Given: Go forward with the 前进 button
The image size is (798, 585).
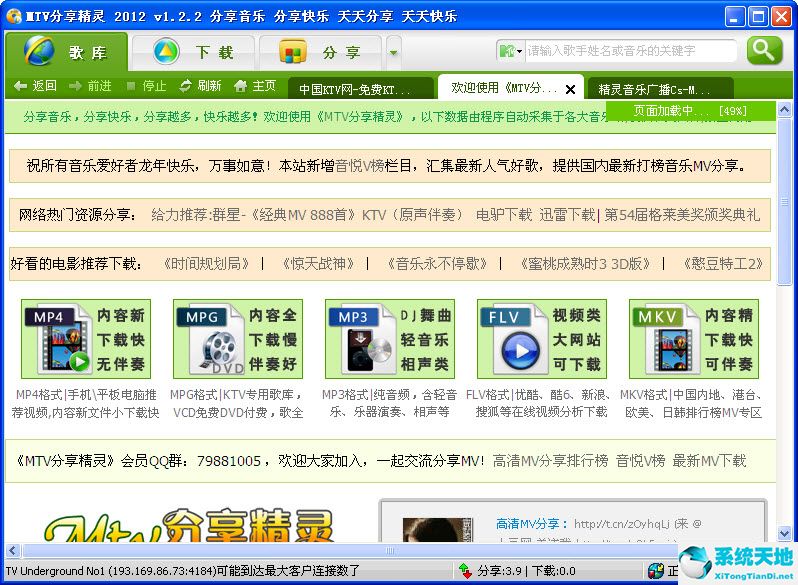Looking at the screenshot, I should pos(90,86).
